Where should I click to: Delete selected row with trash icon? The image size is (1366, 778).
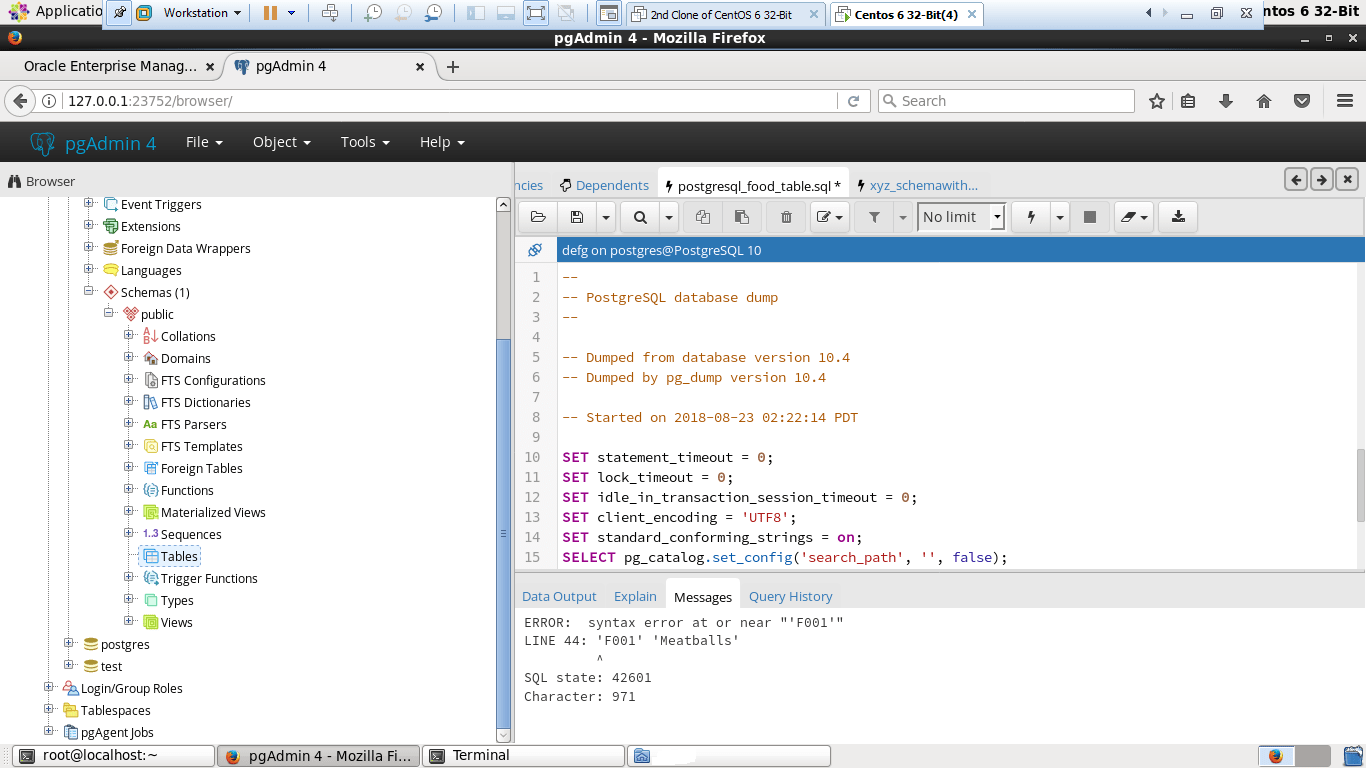pos(786,217)
